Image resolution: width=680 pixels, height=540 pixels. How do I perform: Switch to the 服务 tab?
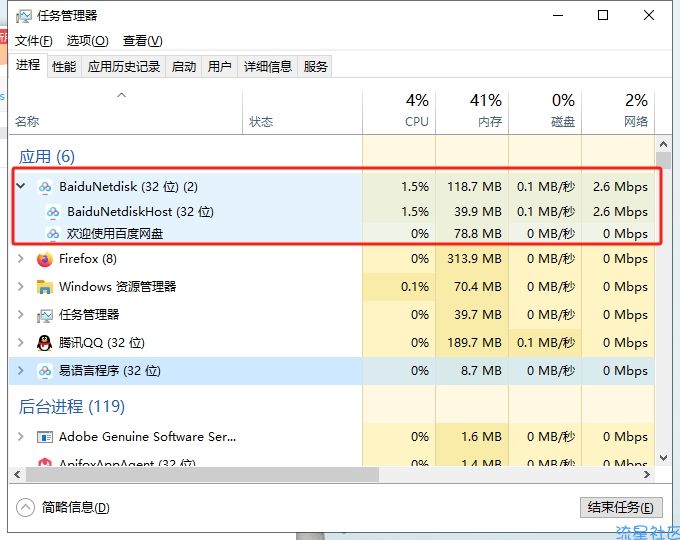pos(315,67)
